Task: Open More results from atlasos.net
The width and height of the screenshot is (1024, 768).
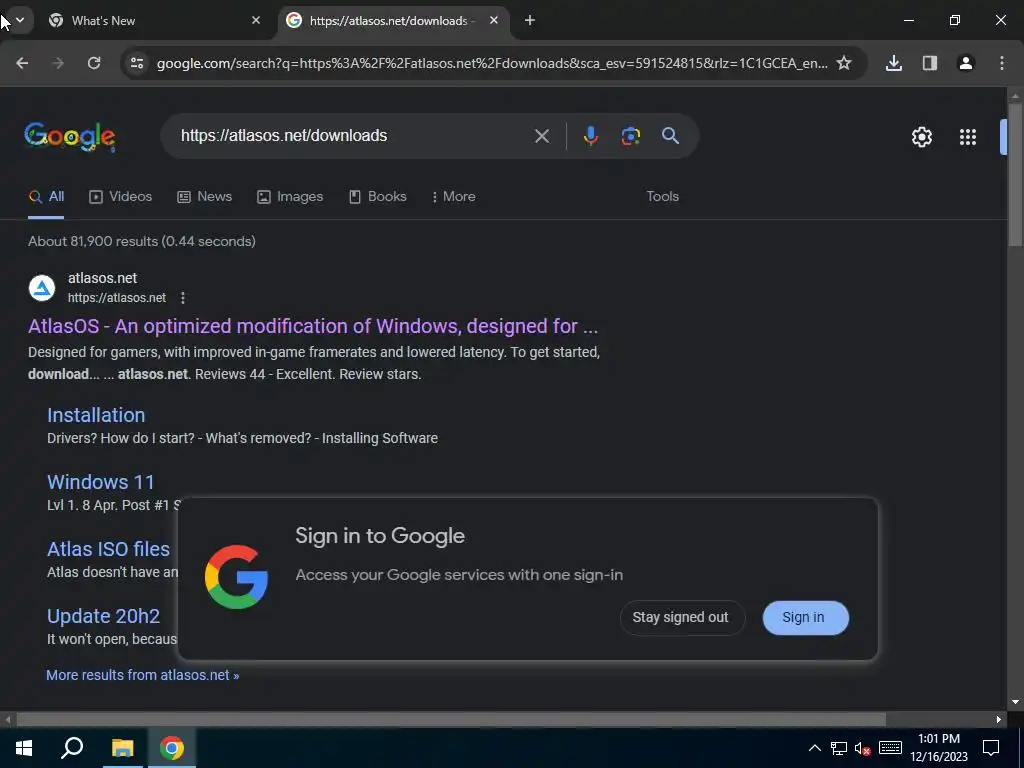Action: [142, 675]
